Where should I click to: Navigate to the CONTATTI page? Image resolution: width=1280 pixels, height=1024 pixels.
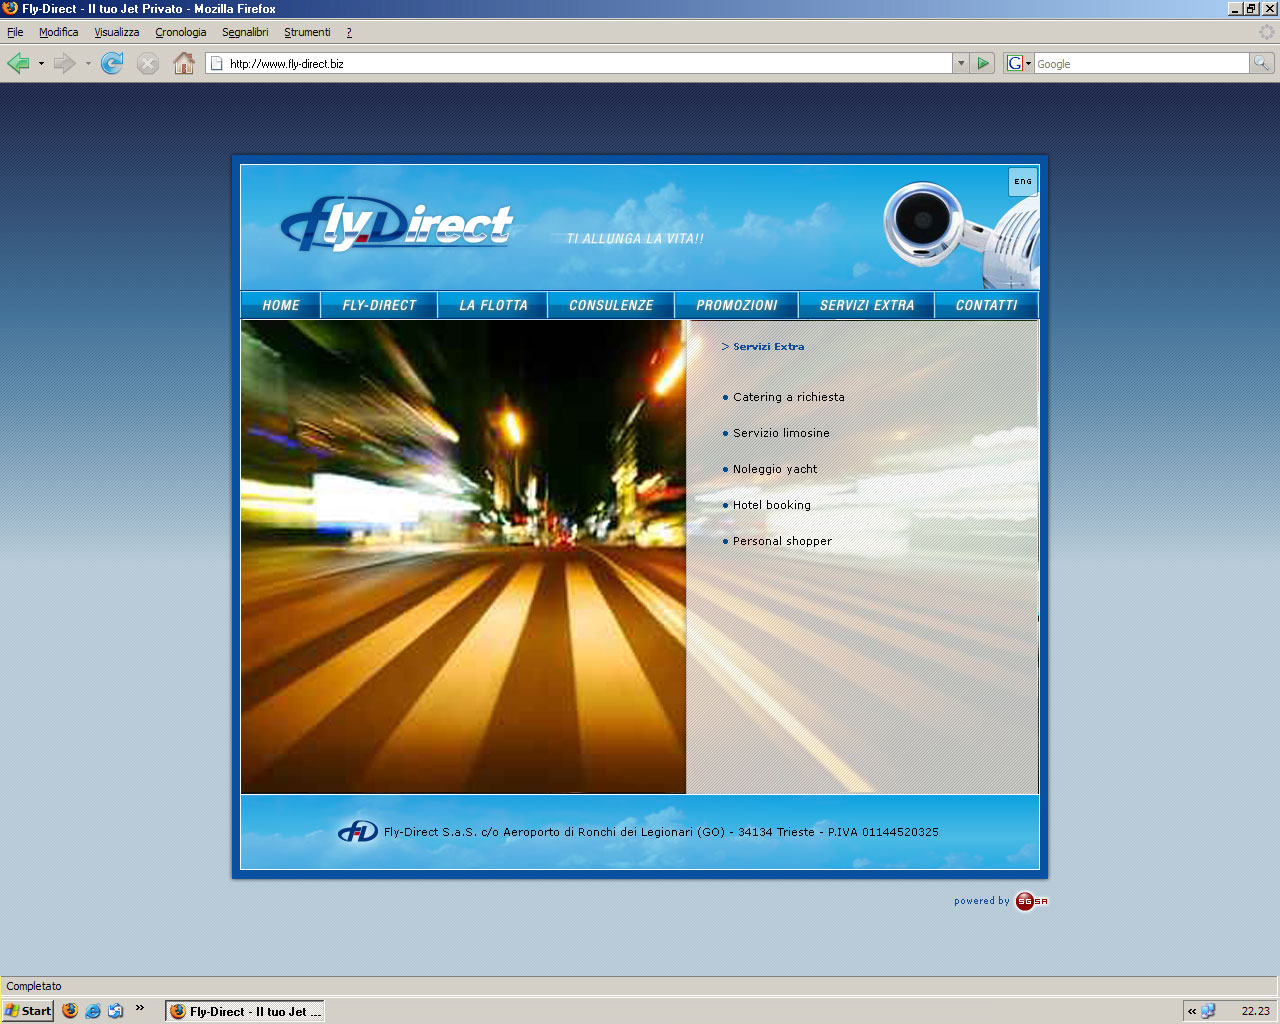[986, 306]
